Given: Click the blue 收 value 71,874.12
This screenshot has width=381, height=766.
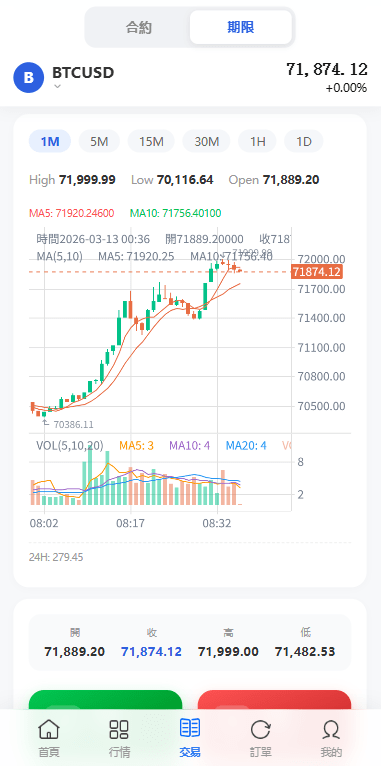Looking at the screenshot, I should click(x=151, y=652).
